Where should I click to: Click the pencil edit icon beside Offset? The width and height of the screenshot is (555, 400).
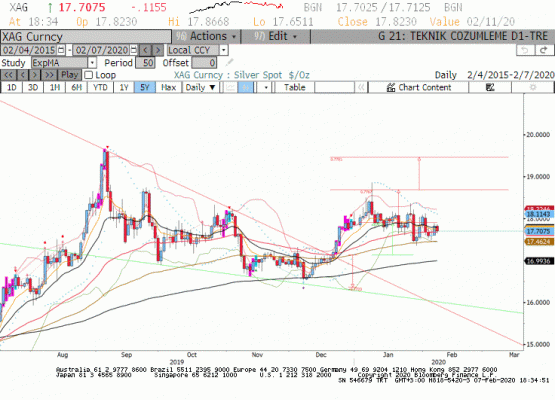pyautogui.click(x=229, y=63)
